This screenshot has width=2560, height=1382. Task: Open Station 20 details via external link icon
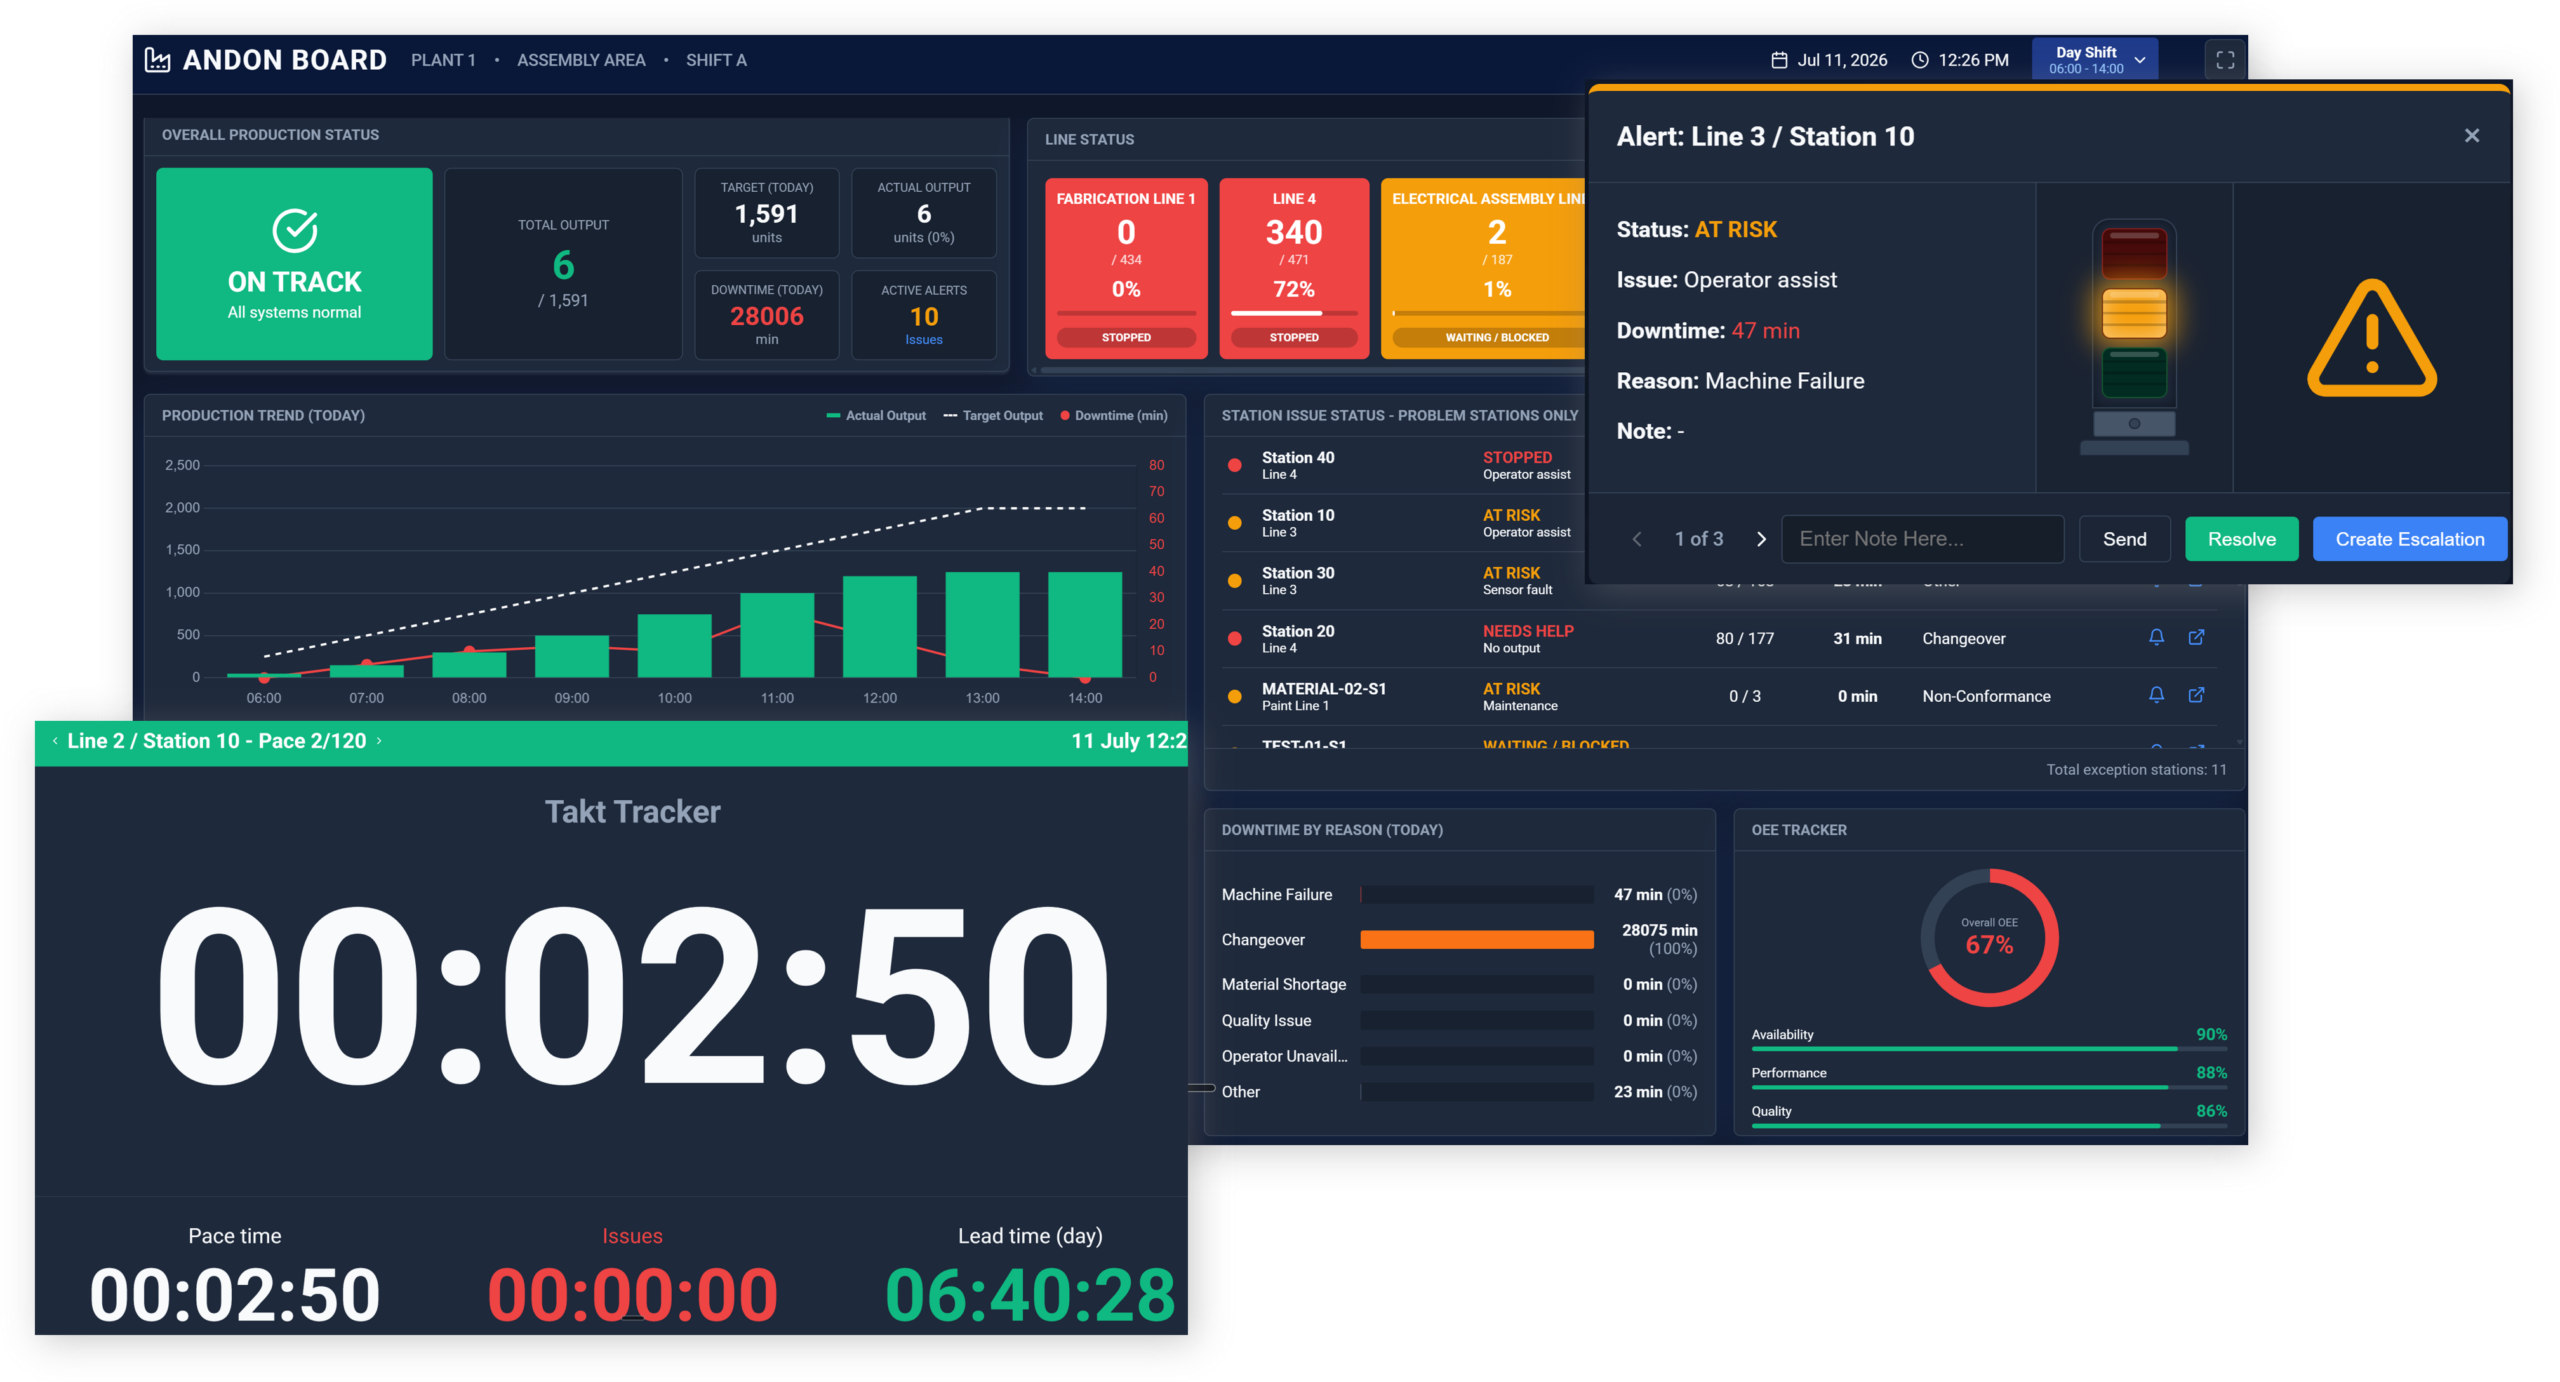2196,638
